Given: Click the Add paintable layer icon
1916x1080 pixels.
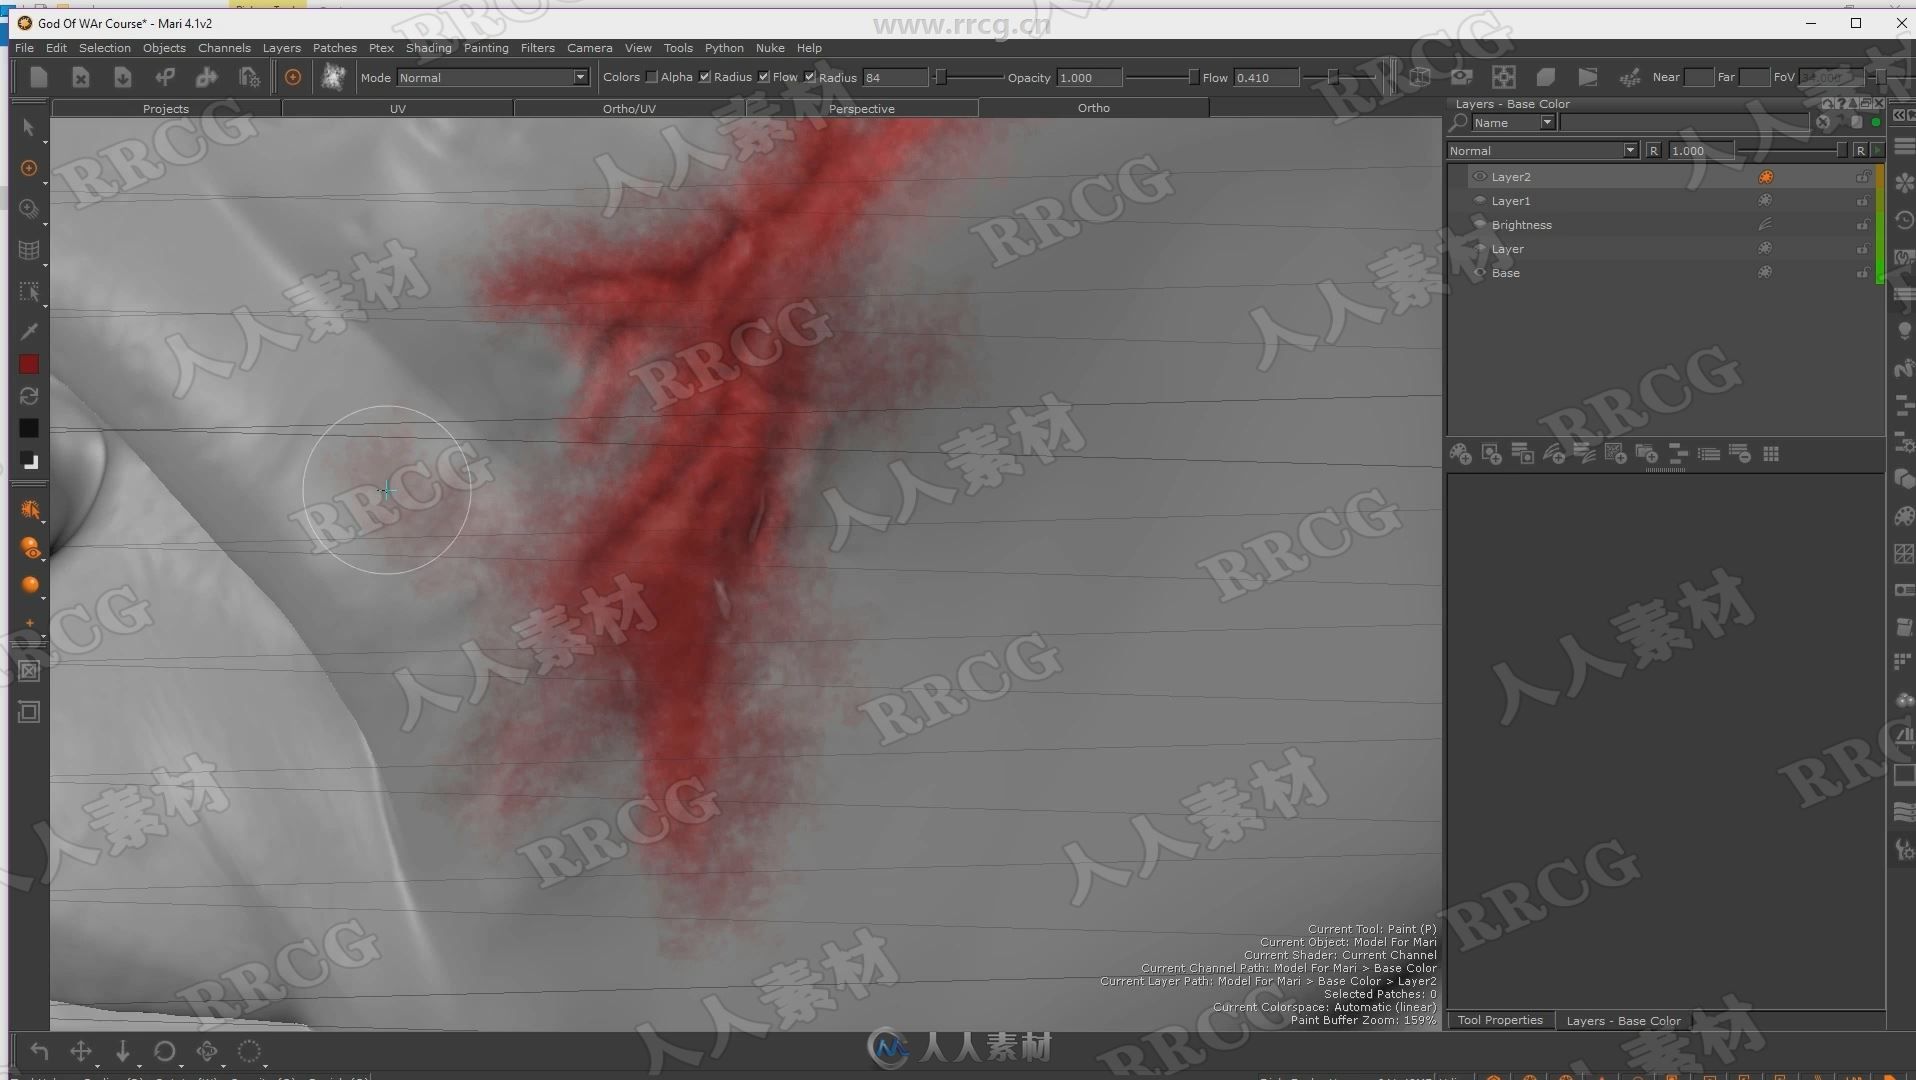Looking at the screenshot, I should (x=1460, y=454).
